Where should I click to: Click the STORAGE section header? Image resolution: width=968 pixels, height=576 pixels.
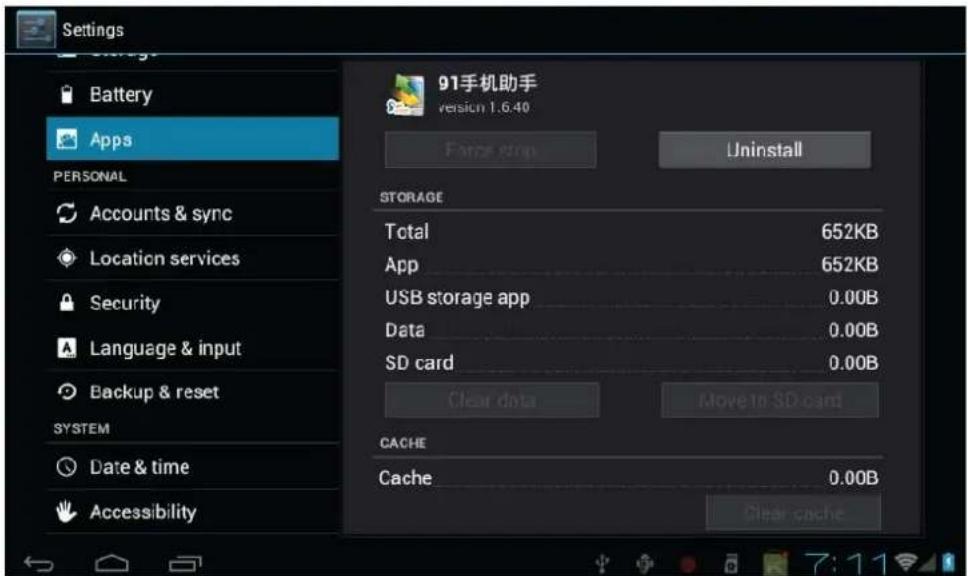tap(411, 197)
